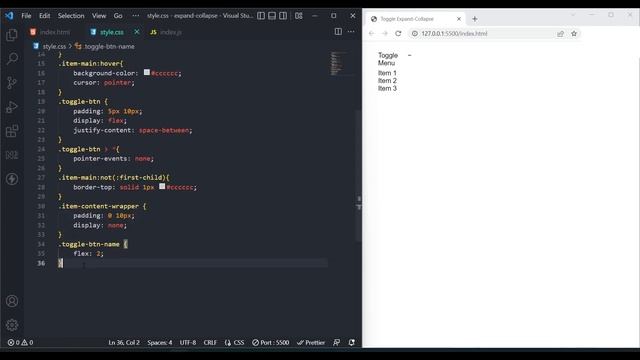Change line ending via CRLF
The width and height of the screenshot is (640, 360).
210,342
